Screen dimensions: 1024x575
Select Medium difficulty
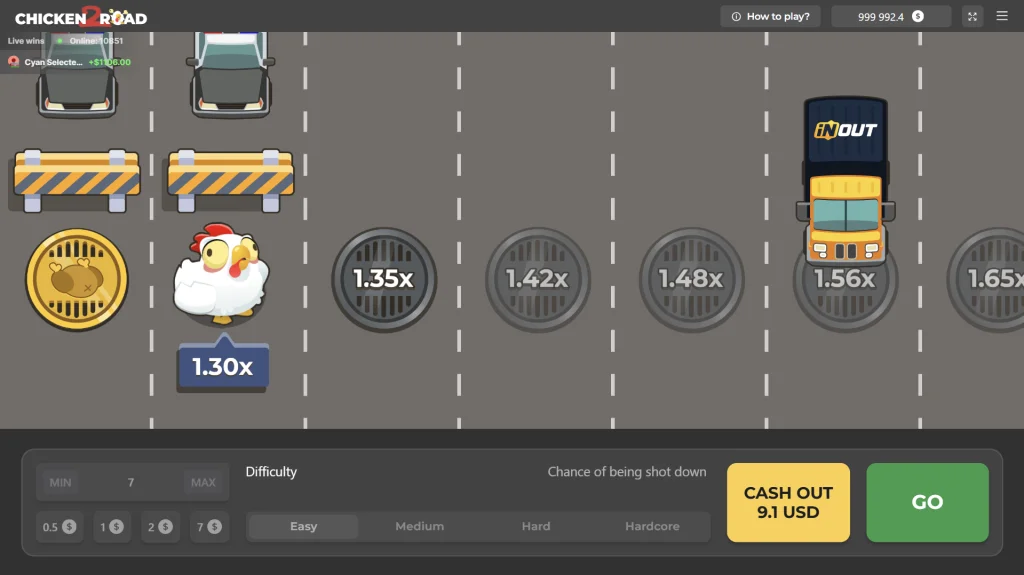pos(420,527)
